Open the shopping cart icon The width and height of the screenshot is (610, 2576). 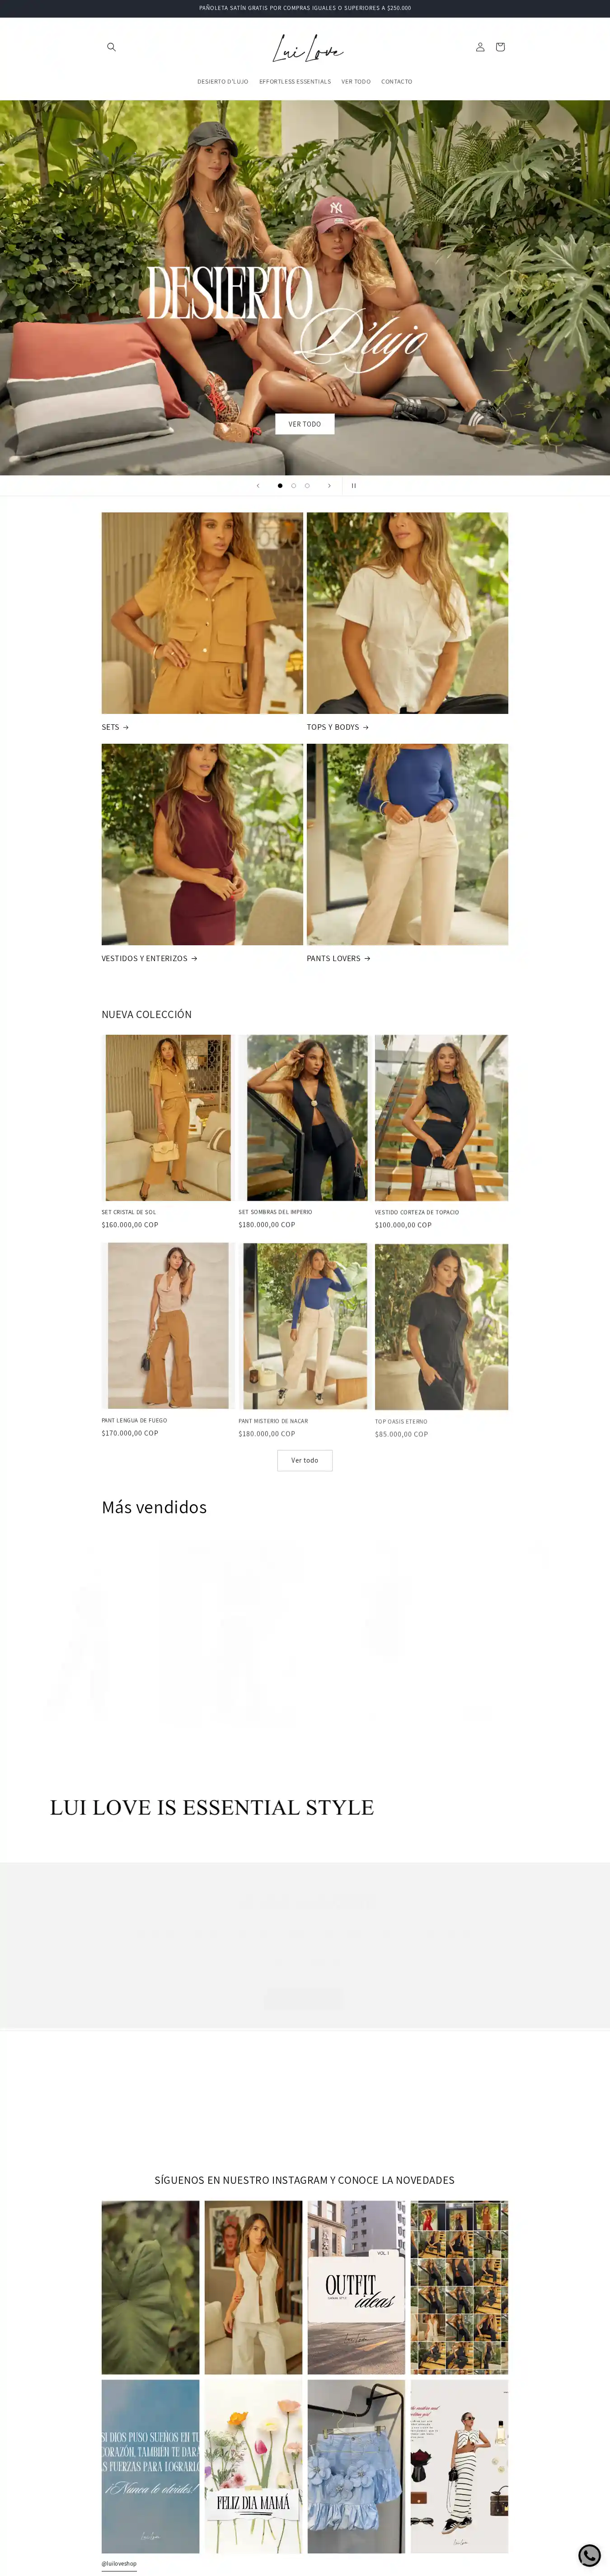[500, 47]
